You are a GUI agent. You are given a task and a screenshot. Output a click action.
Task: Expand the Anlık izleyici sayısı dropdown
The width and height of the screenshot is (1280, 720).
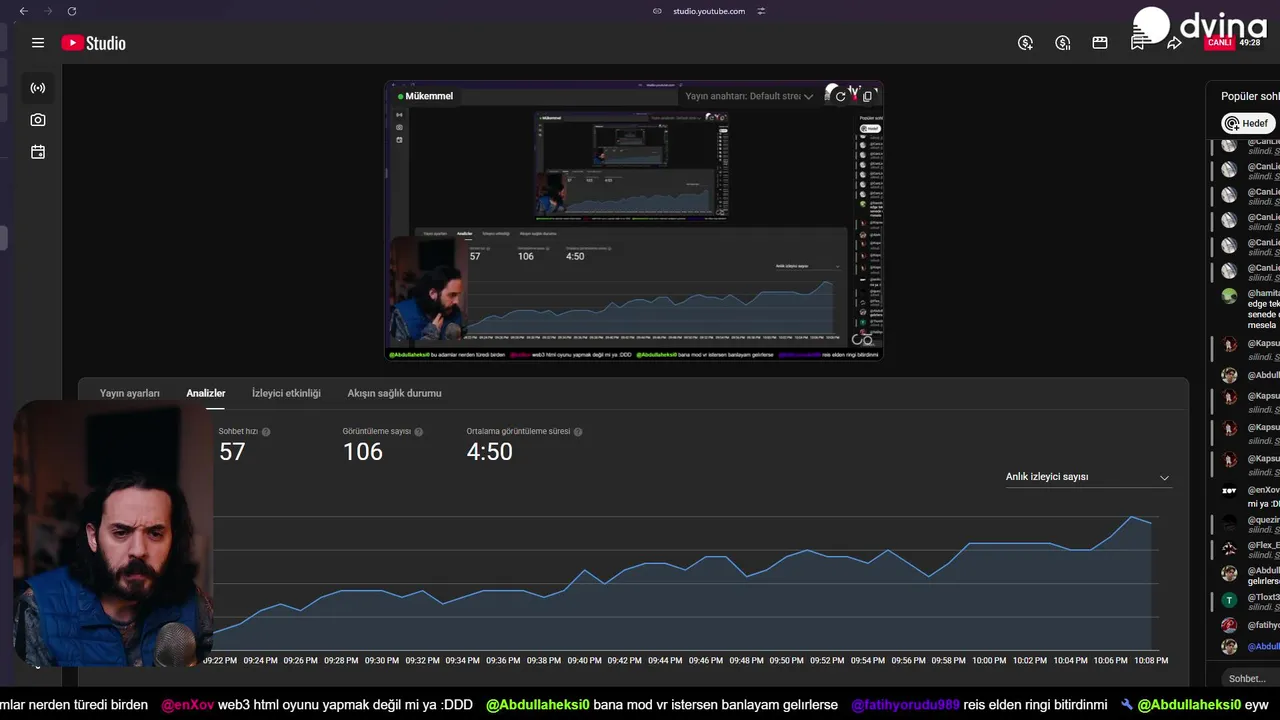tap(1087, 477)
